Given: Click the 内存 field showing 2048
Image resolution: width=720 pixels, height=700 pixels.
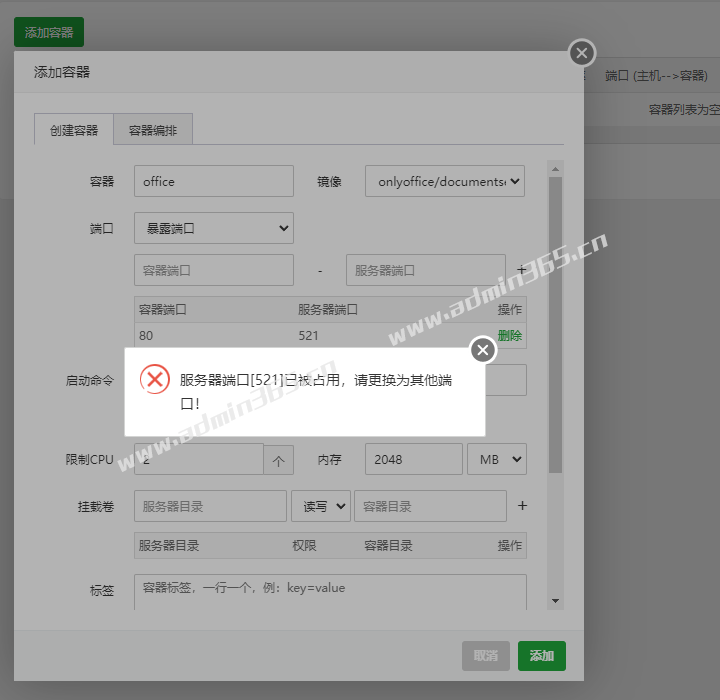Looking at the screenshot, I should point(414,459).
